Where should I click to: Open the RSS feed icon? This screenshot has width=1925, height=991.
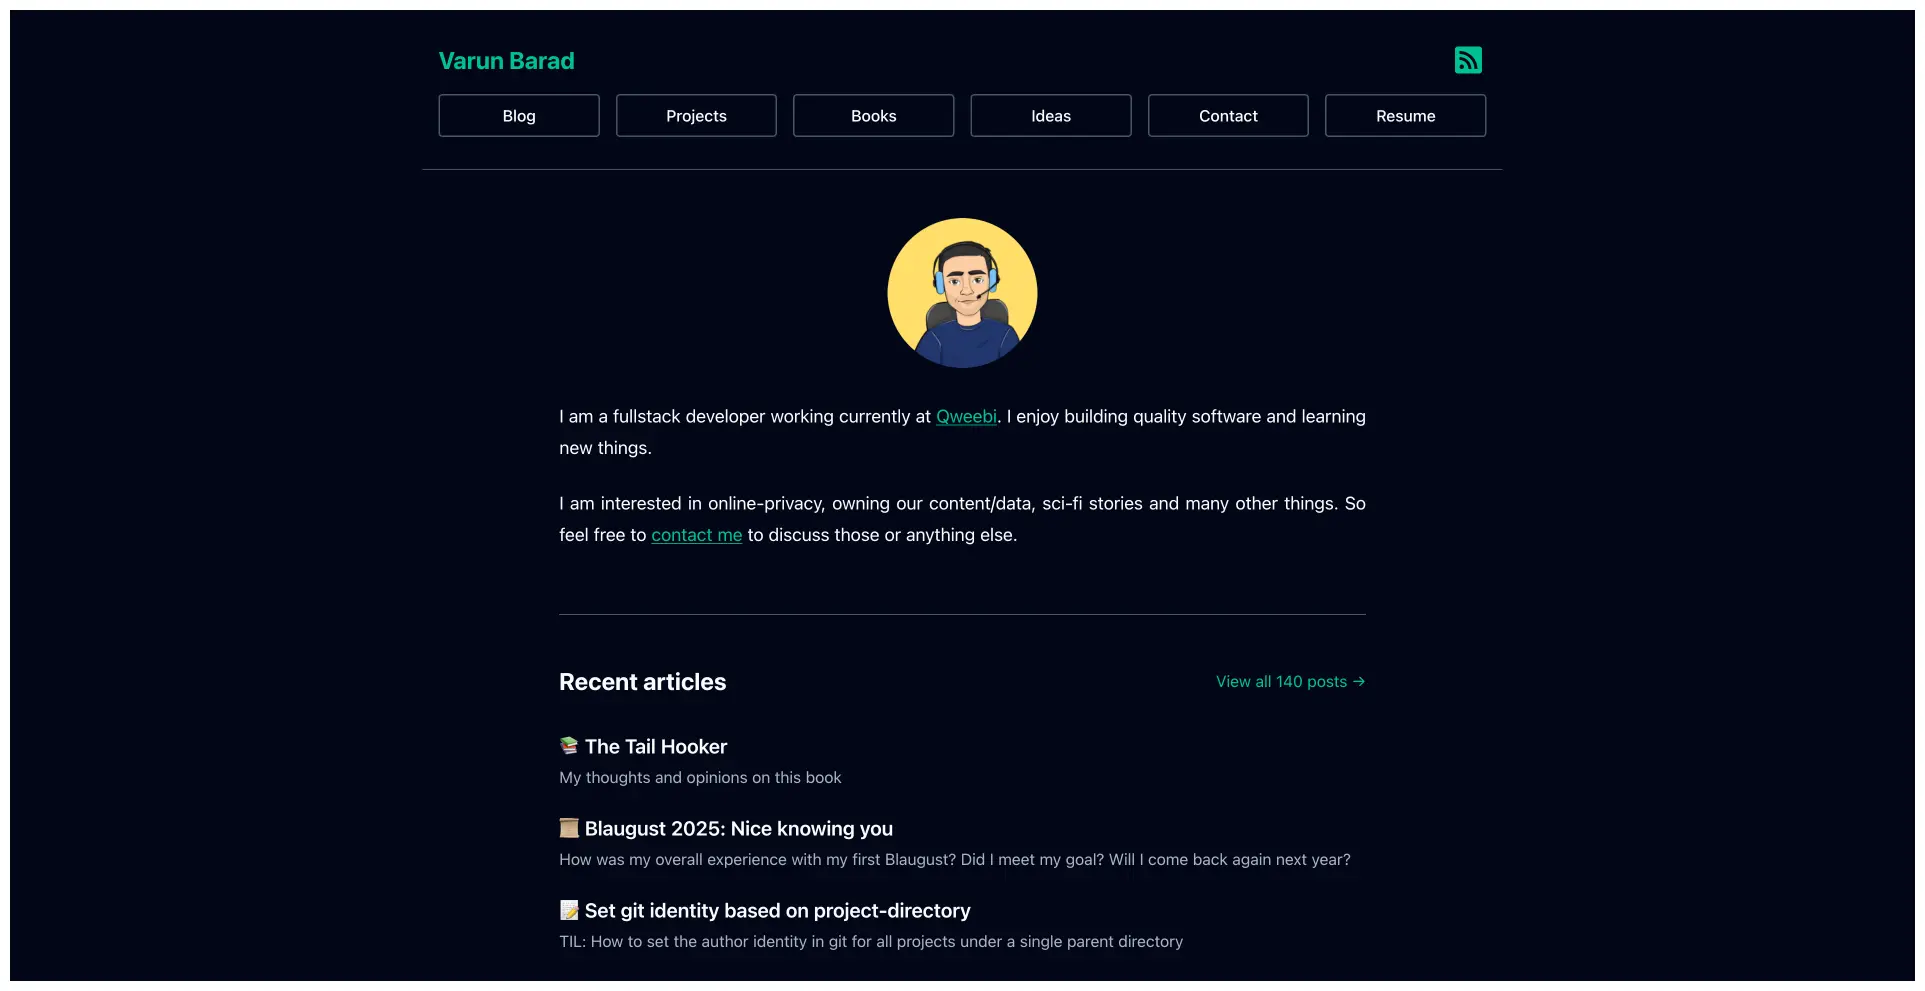click(x=1468, y=60)
